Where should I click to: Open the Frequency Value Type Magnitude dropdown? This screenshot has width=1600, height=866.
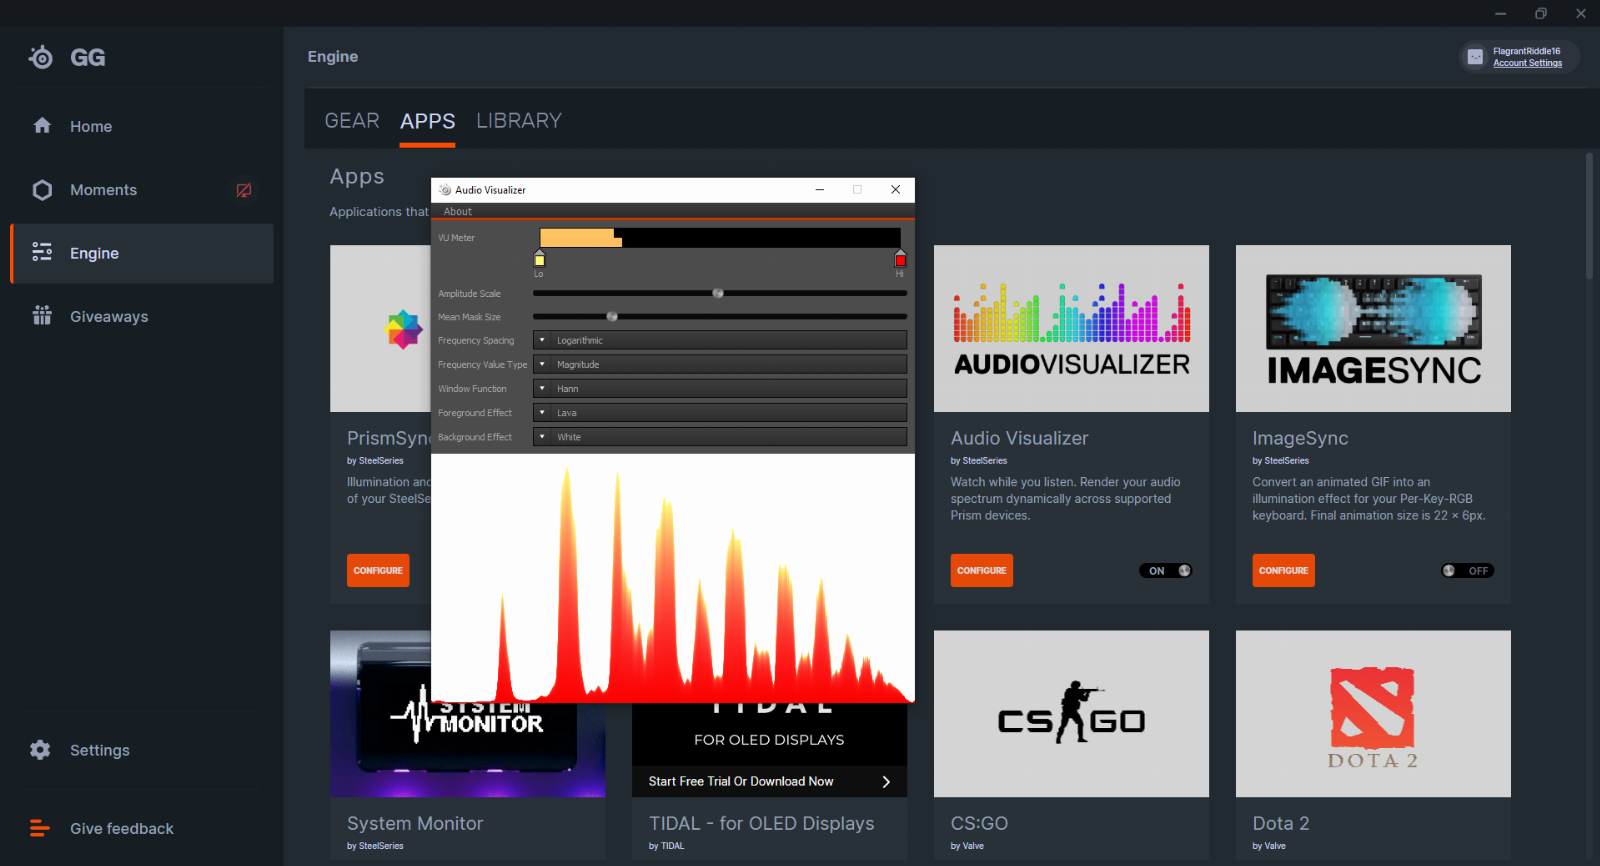click(x=720, y=364)
